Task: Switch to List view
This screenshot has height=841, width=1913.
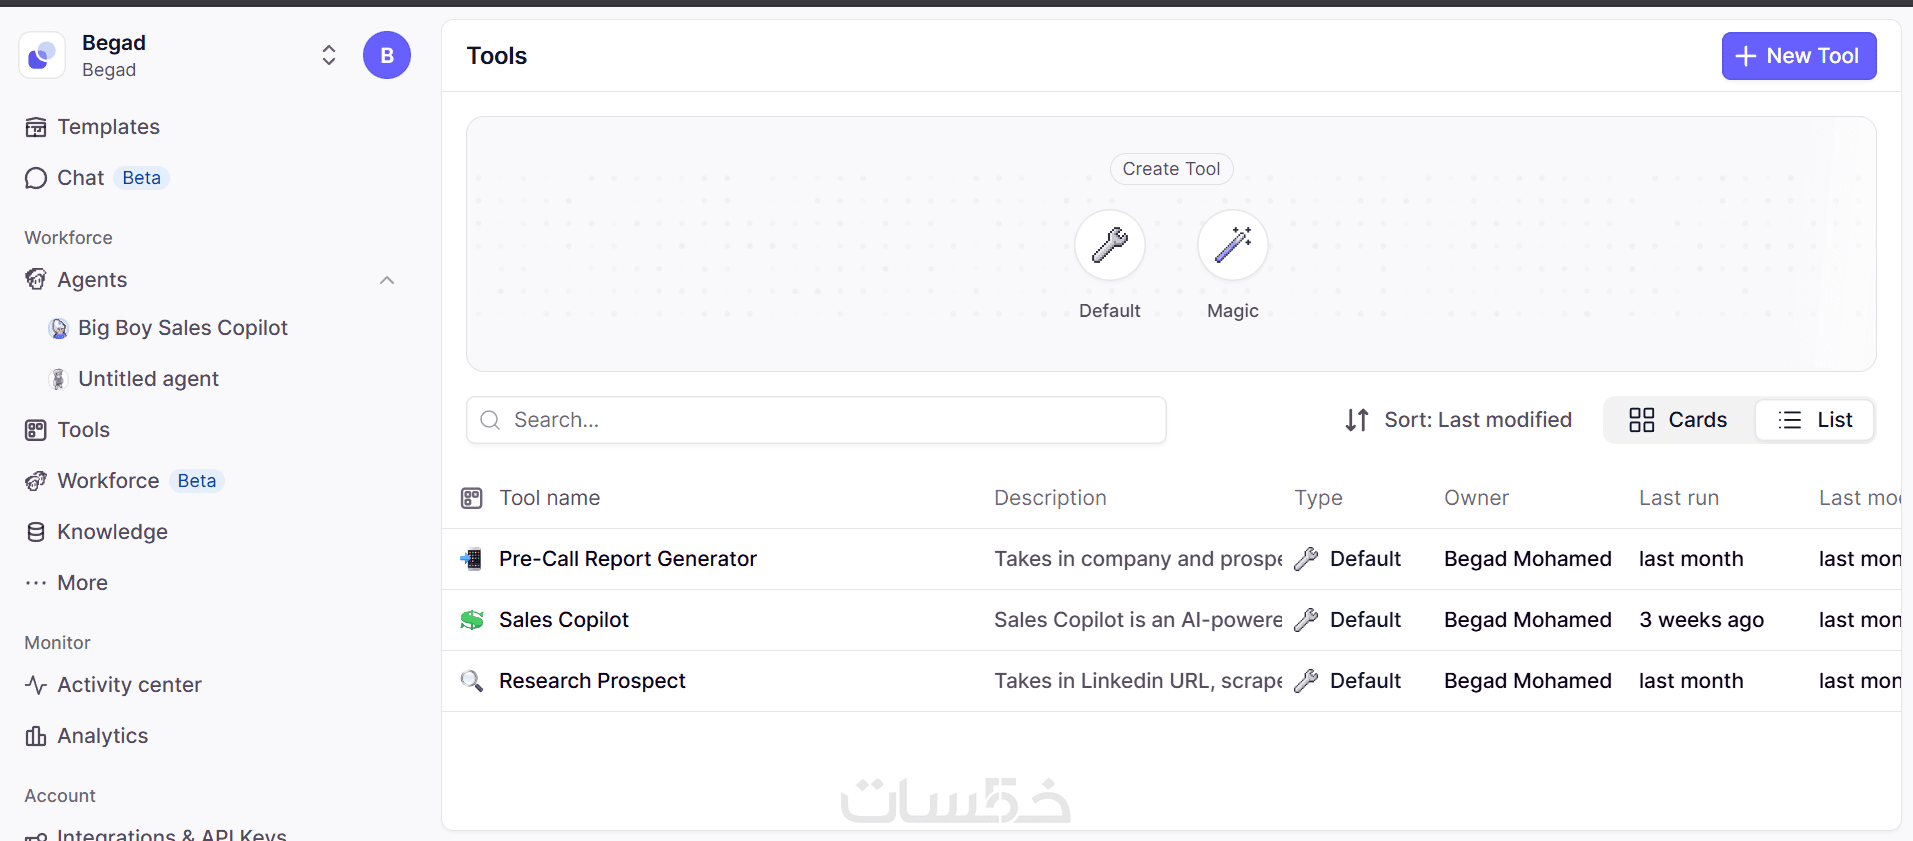Action: [1815, 420]
